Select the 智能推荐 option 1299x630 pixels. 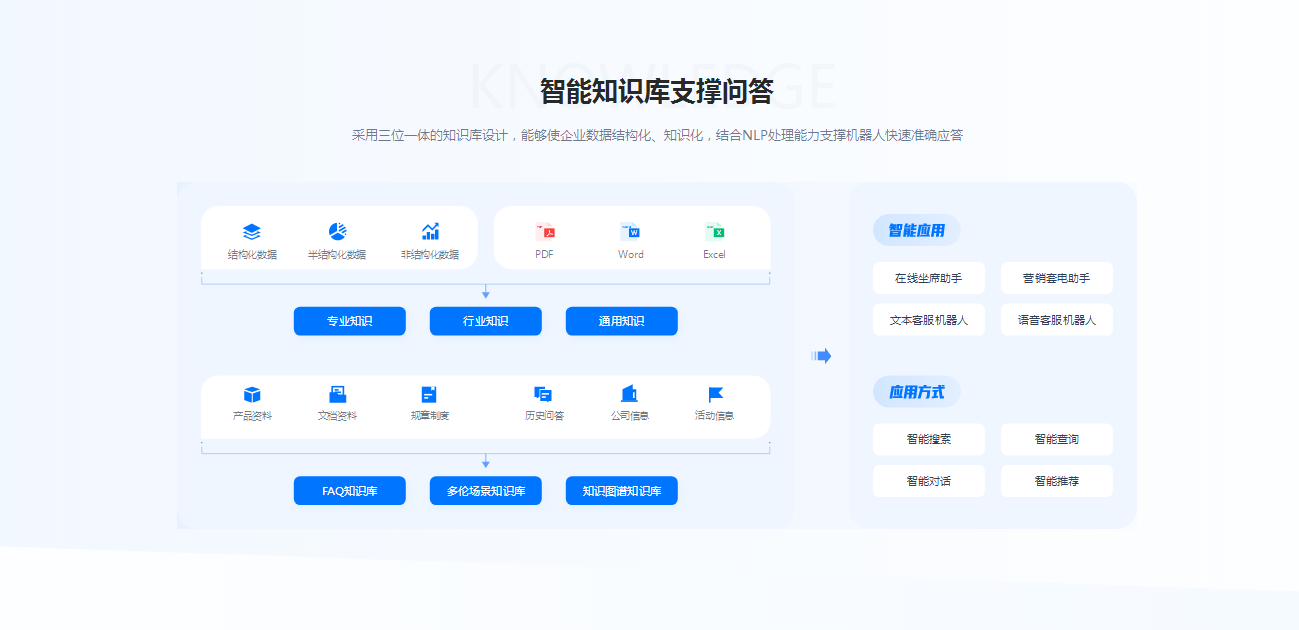coord(1056,481)
